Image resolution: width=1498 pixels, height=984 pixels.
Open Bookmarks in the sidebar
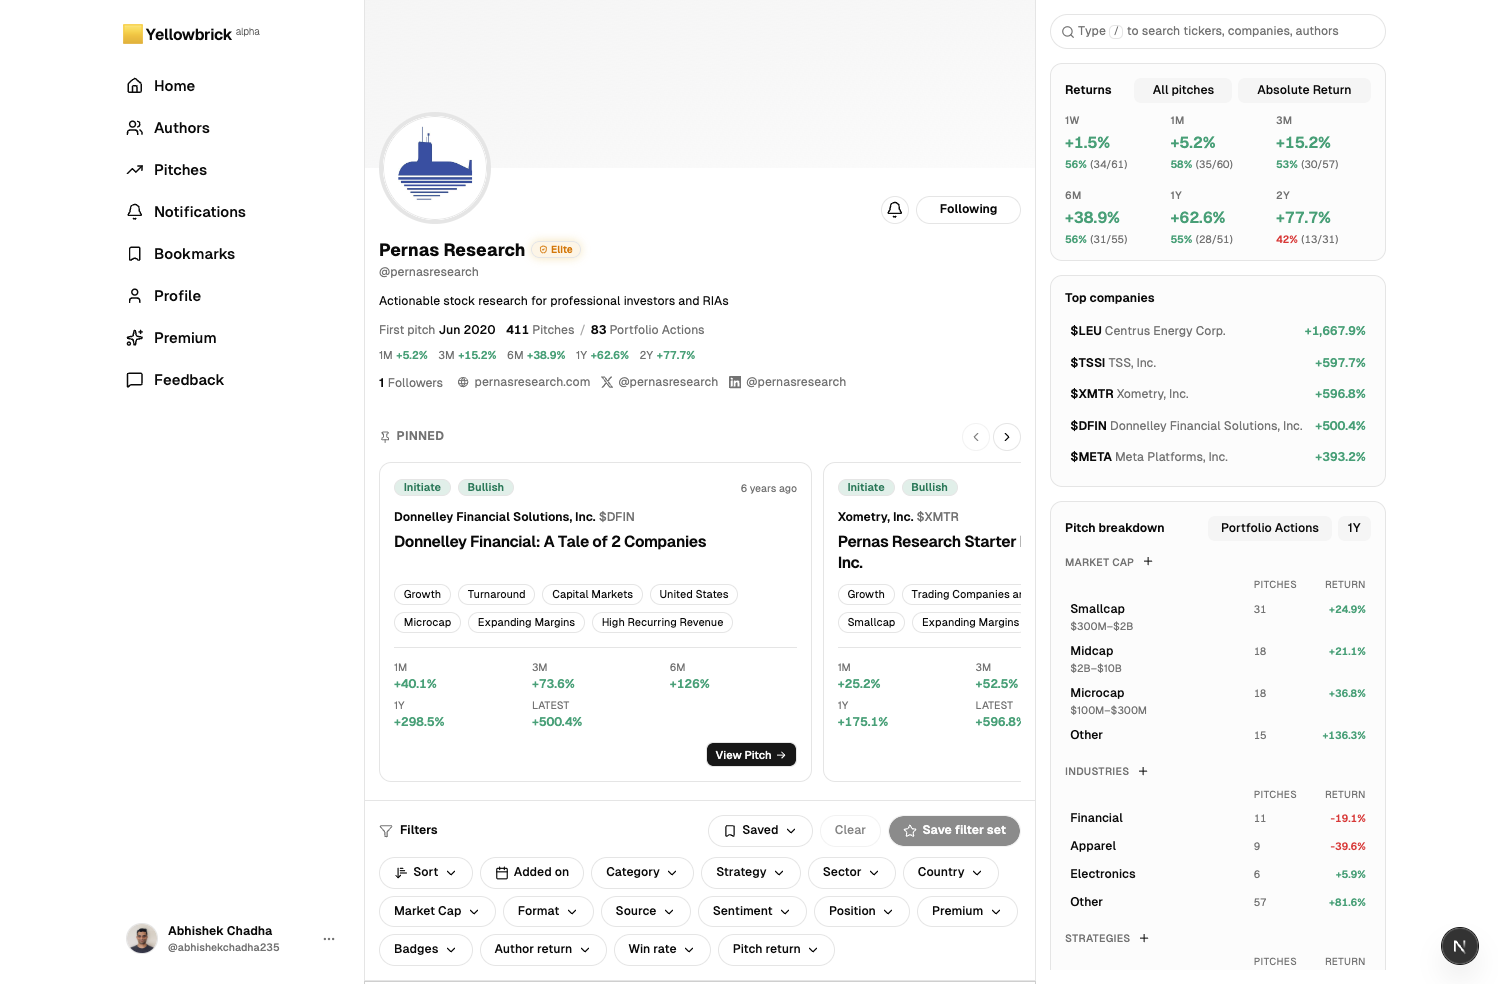181,254
